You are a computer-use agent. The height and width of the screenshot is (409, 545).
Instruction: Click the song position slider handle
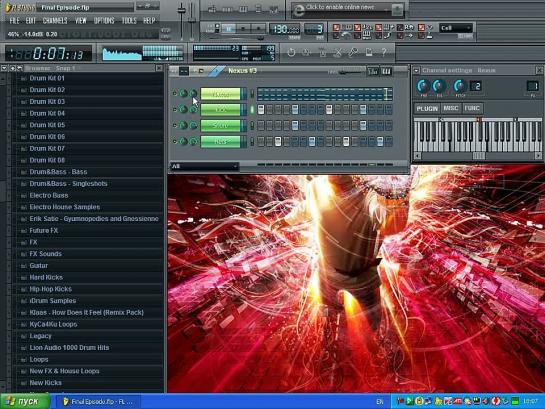click(261, 38)
